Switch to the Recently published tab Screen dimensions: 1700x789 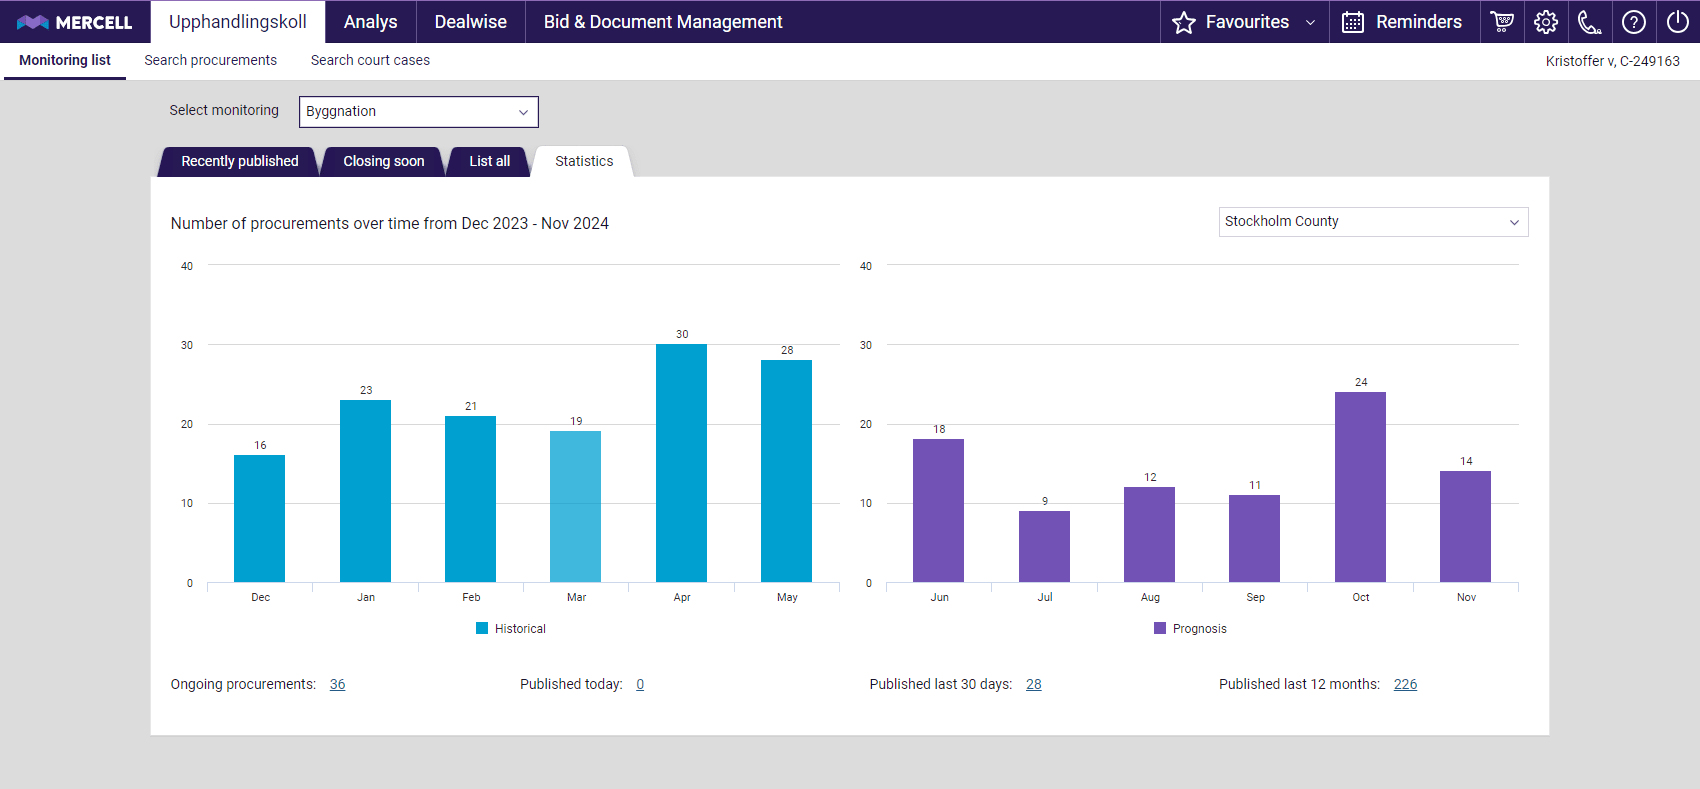click(x=239, y=161)
